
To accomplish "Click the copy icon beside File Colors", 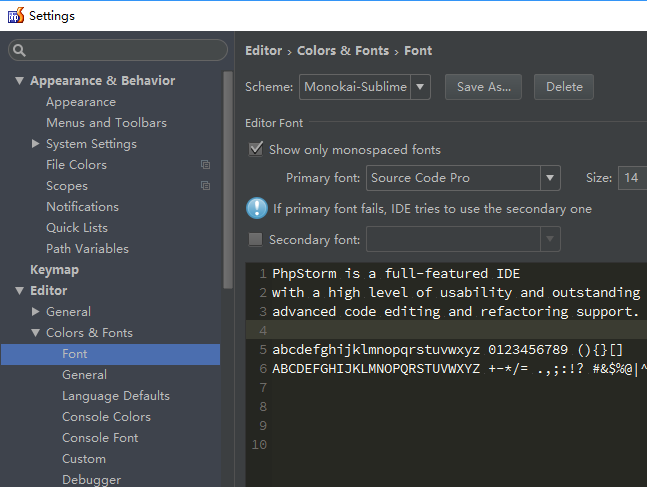I will [x=205, y=165].
